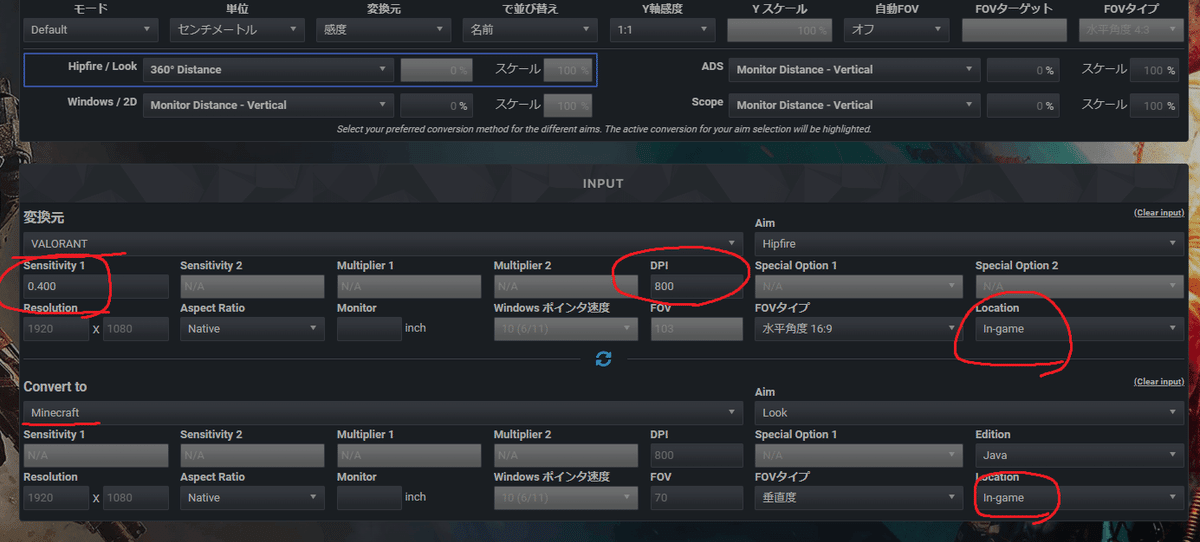Image resolution: width=1200 pixels, height=542 pixels.
Task: Click Minecraft Resolution 1080 field
Action: pos(136,497)
